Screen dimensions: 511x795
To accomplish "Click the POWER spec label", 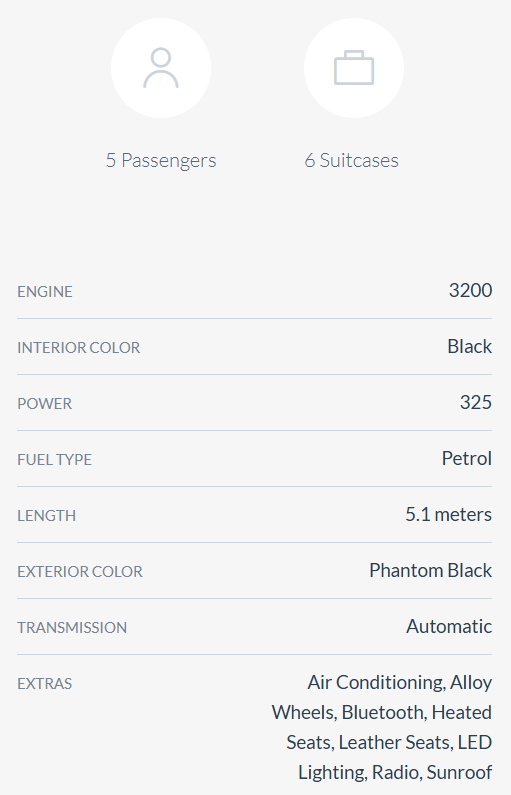I will pos(45,404).
